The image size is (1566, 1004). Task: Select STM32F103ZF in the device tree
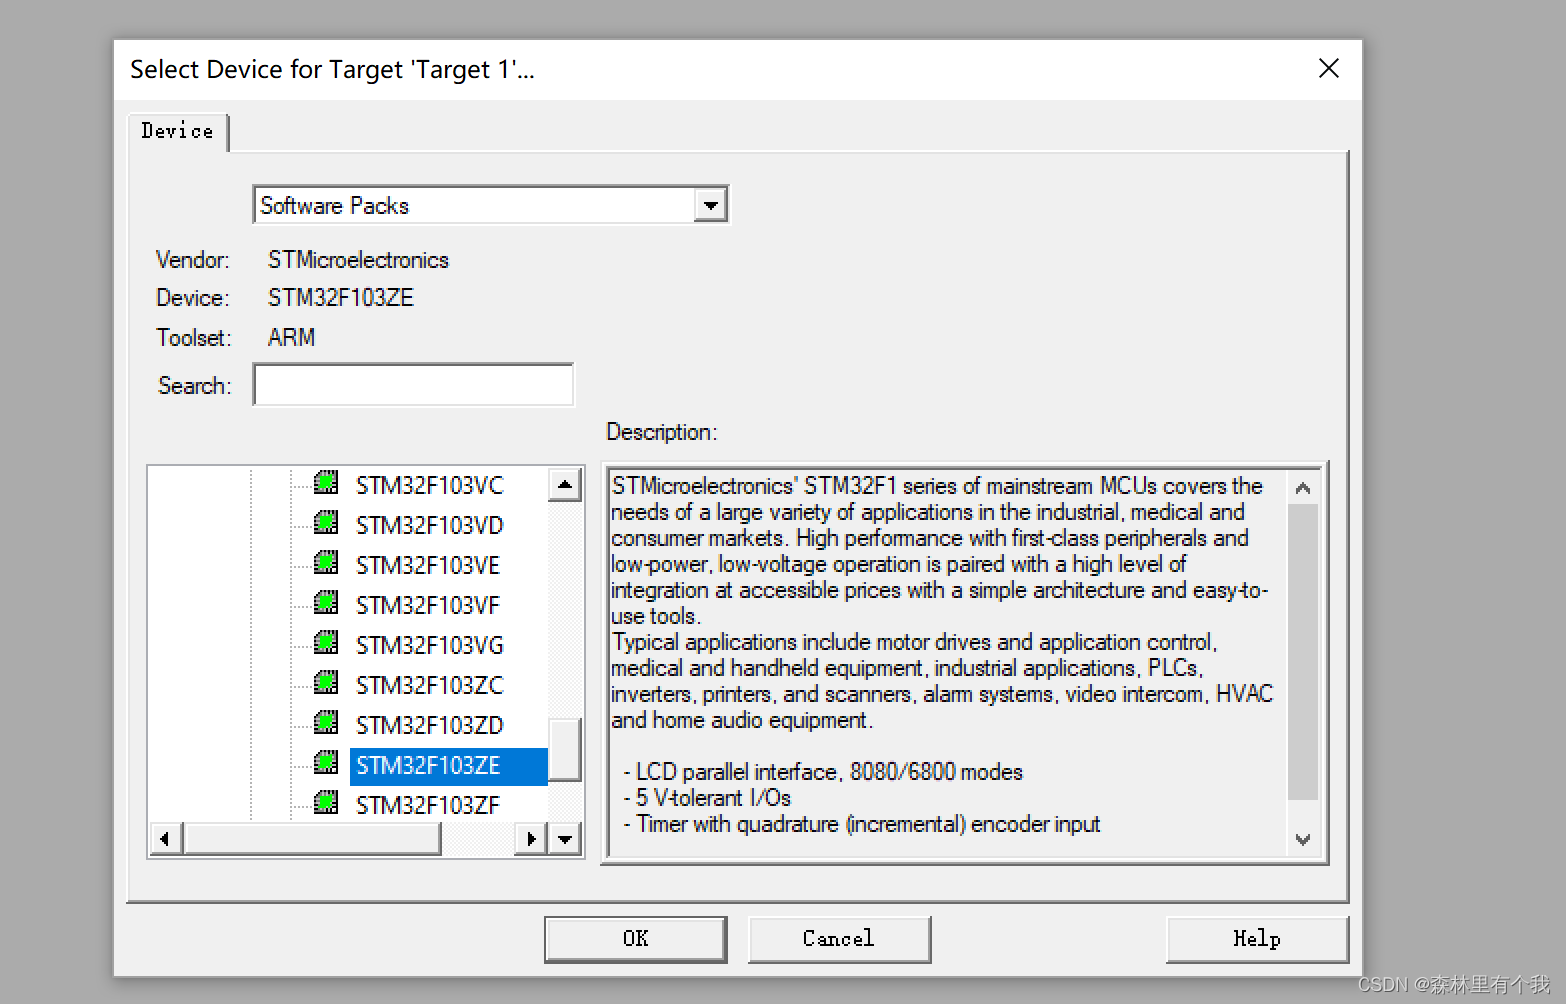[x=427, y=805]
